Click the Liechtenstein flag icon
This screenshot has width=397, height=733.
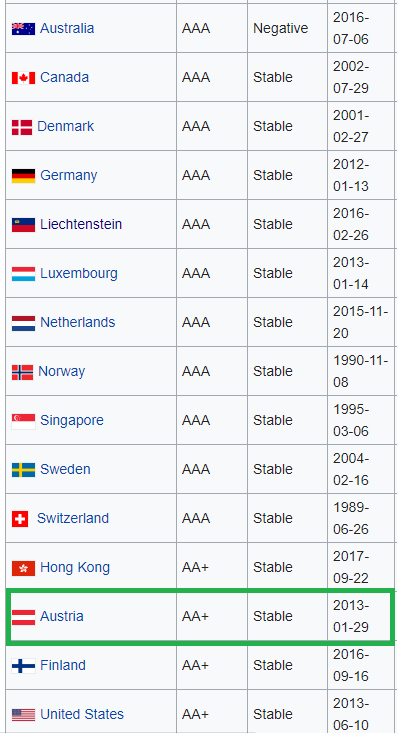pyautogui.click(x=23, y=225)
